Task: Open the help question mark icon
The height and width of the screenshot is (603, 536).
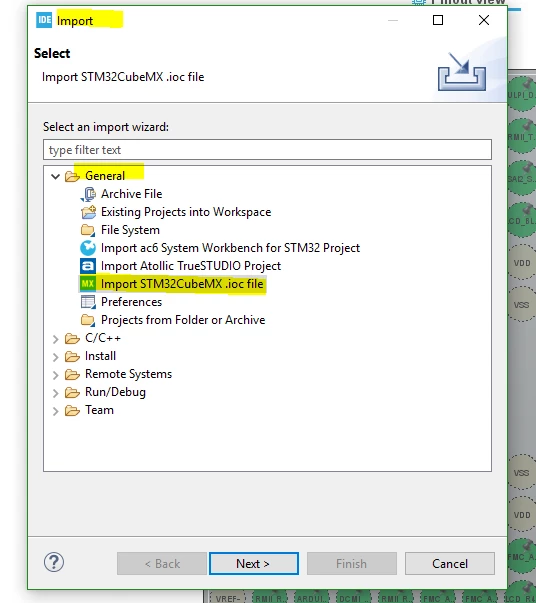Action: coord(54,562)
